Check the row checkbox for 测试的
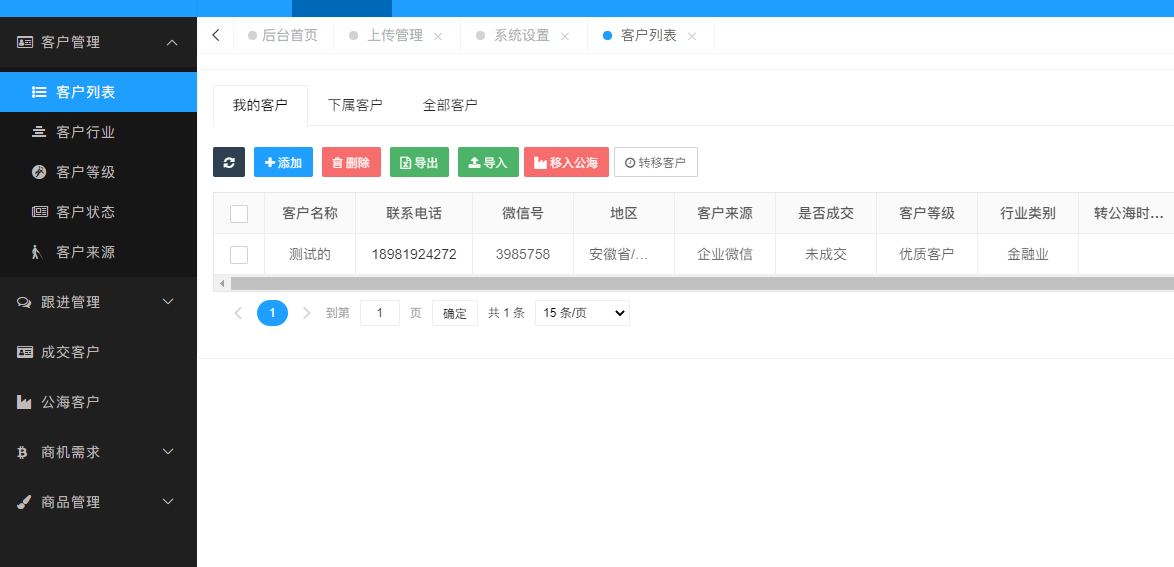The height and width of the screenshot is (567, 1174). point(239,254)
